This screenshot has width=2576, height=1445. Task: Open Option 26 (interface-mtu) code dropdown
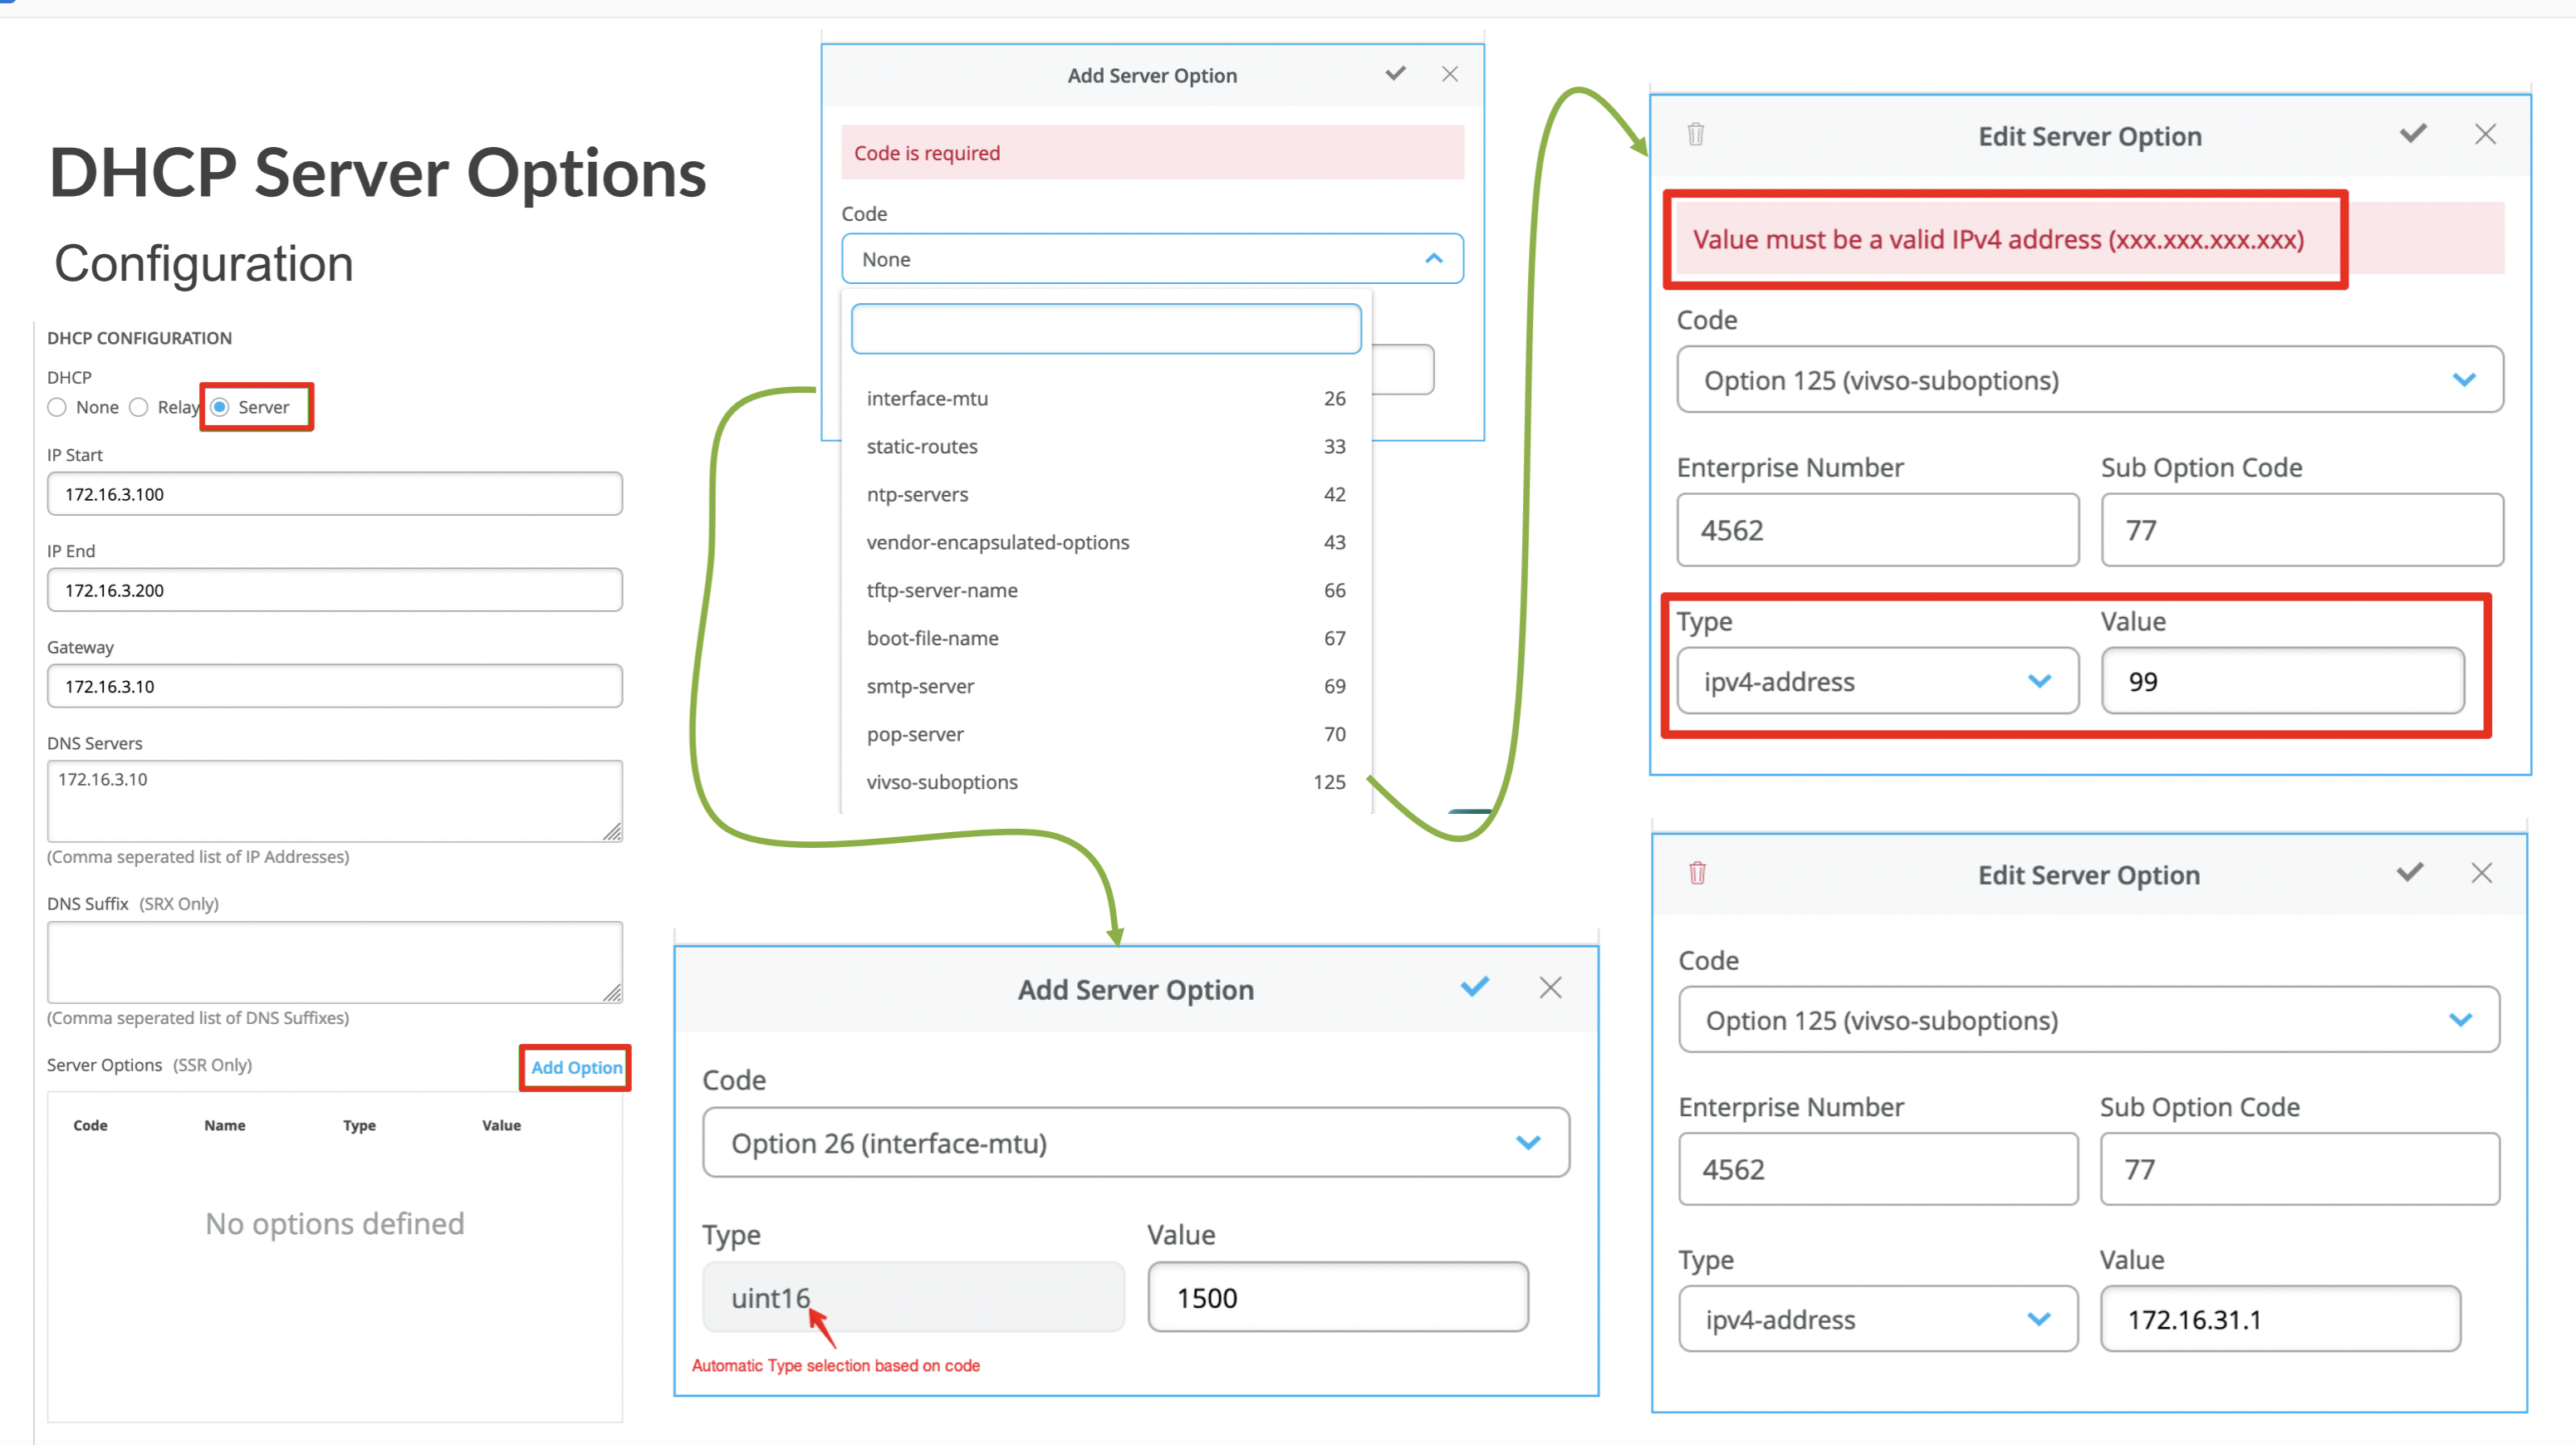(1135, 1142)
